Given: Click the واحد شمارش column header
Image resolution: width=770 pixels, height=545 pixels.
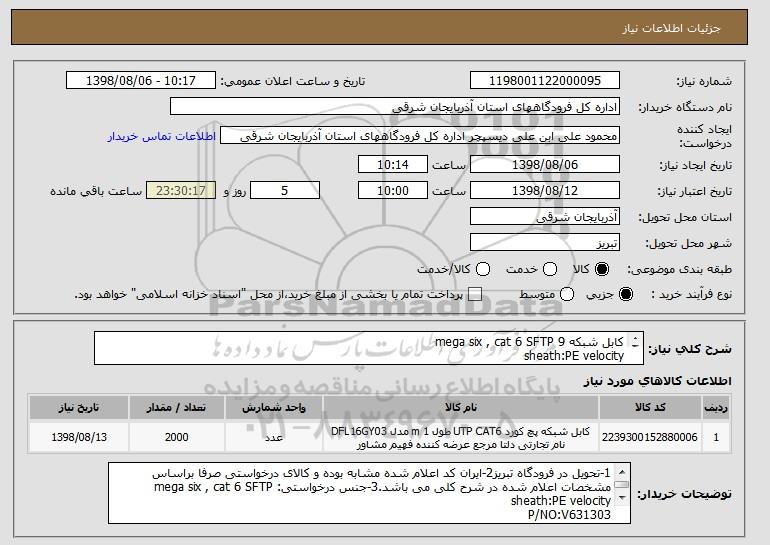Looking at the screenshot, I should pos(274,408).
